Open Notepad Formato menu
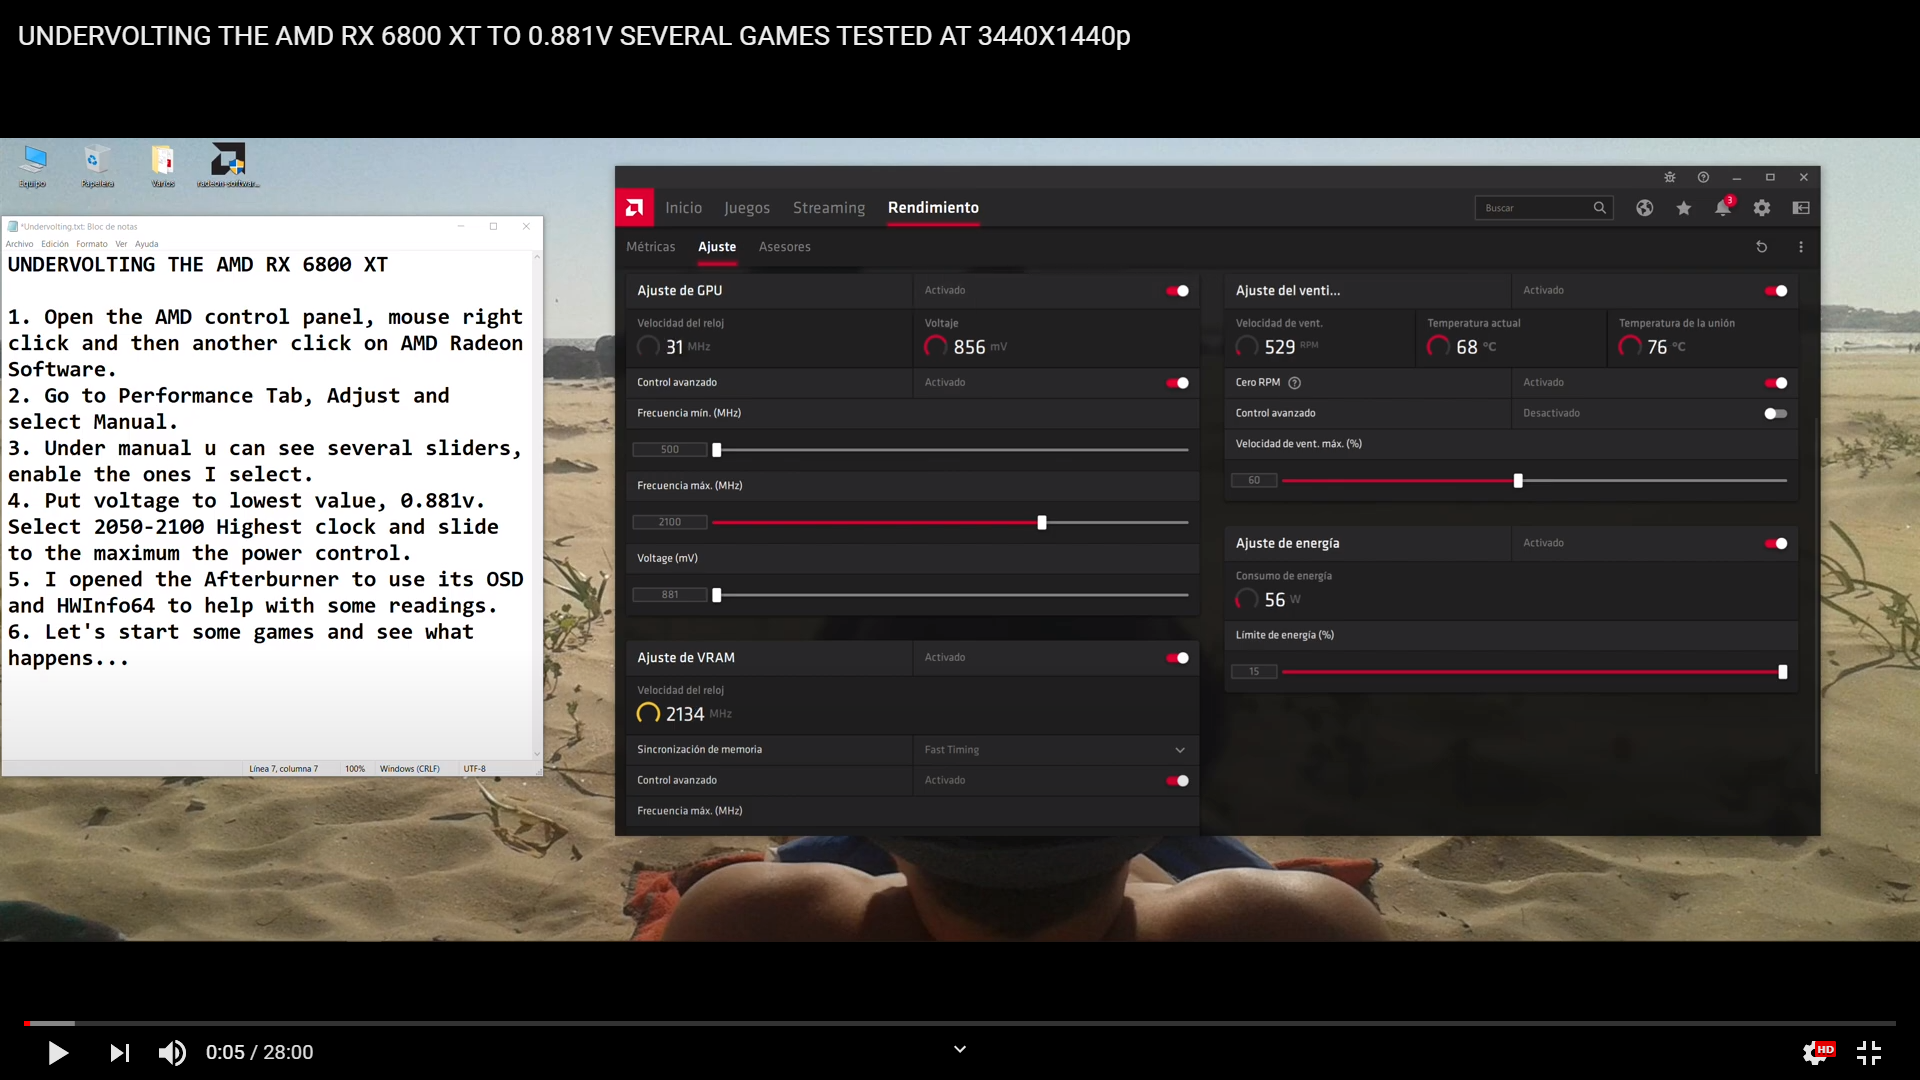 92,244
